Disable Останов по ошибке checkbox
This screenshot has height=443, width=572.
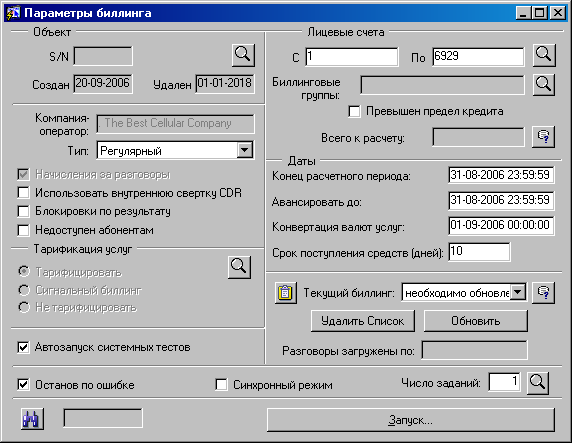[x=23, y=385]
